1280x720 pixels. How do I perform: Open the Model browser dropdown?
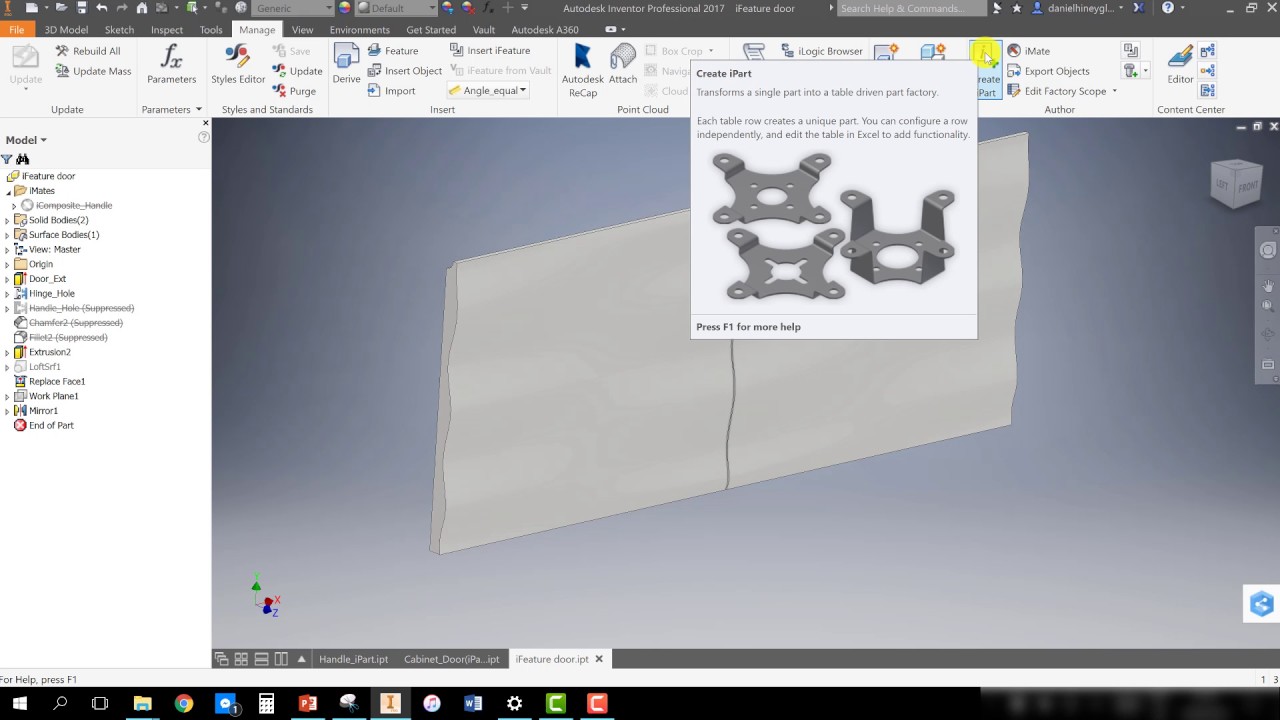(x=26, y=140)
